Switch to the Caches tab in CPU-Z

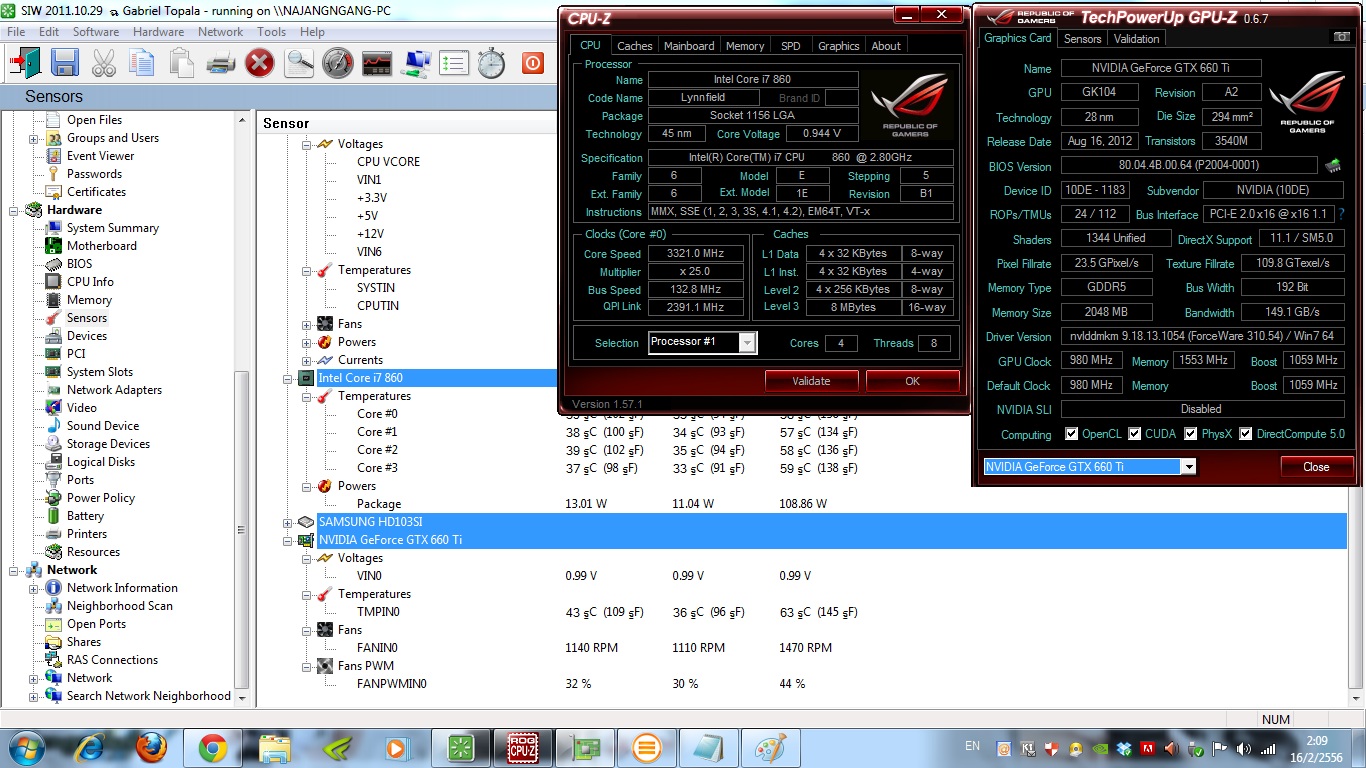pos(635,46)
